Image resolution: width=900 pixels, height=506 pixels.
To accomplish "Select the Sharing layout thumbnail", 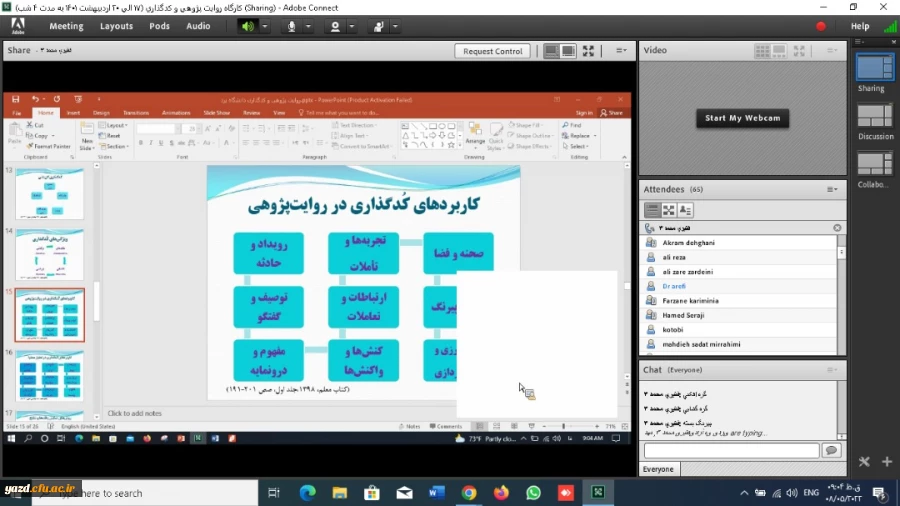I will click(x=874, y=68).
